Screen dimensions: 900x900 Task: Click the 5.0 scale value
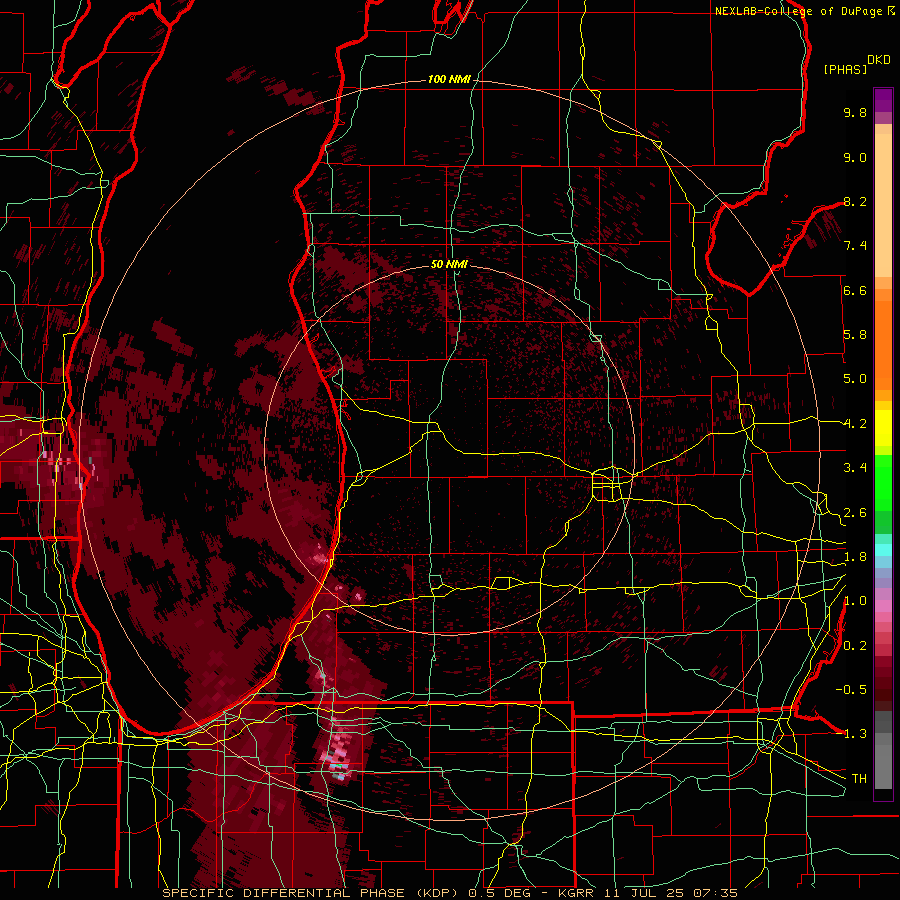click(x=855, y=379)
